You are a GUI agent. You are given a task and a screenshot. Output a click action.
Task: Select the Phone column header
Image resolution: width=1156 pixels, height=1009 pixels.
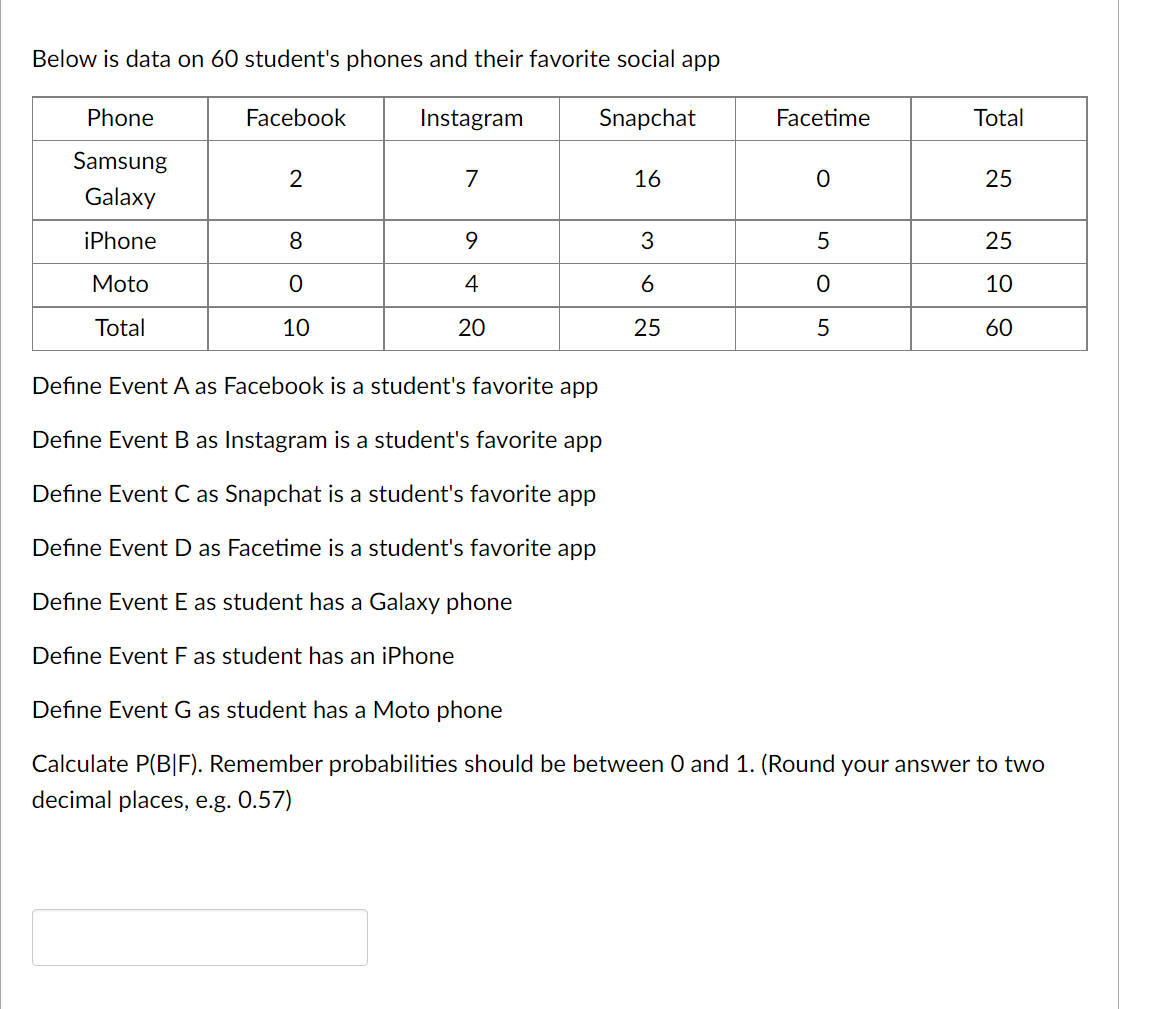pos(119,118)
